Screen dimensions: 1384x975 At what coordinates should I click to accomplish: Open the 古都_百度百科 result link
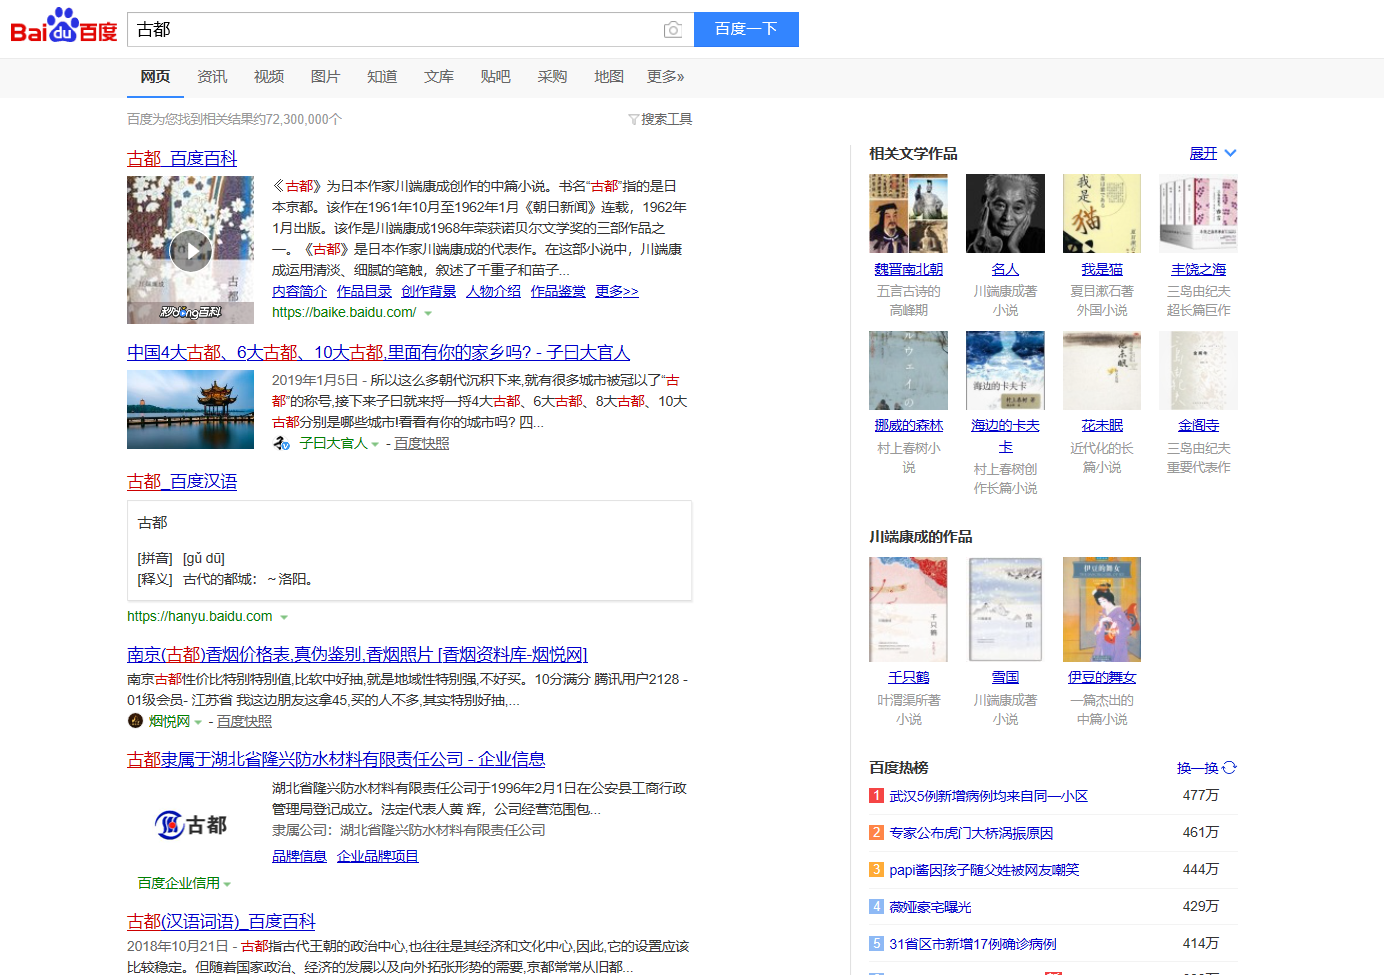(x=182, y=158)
